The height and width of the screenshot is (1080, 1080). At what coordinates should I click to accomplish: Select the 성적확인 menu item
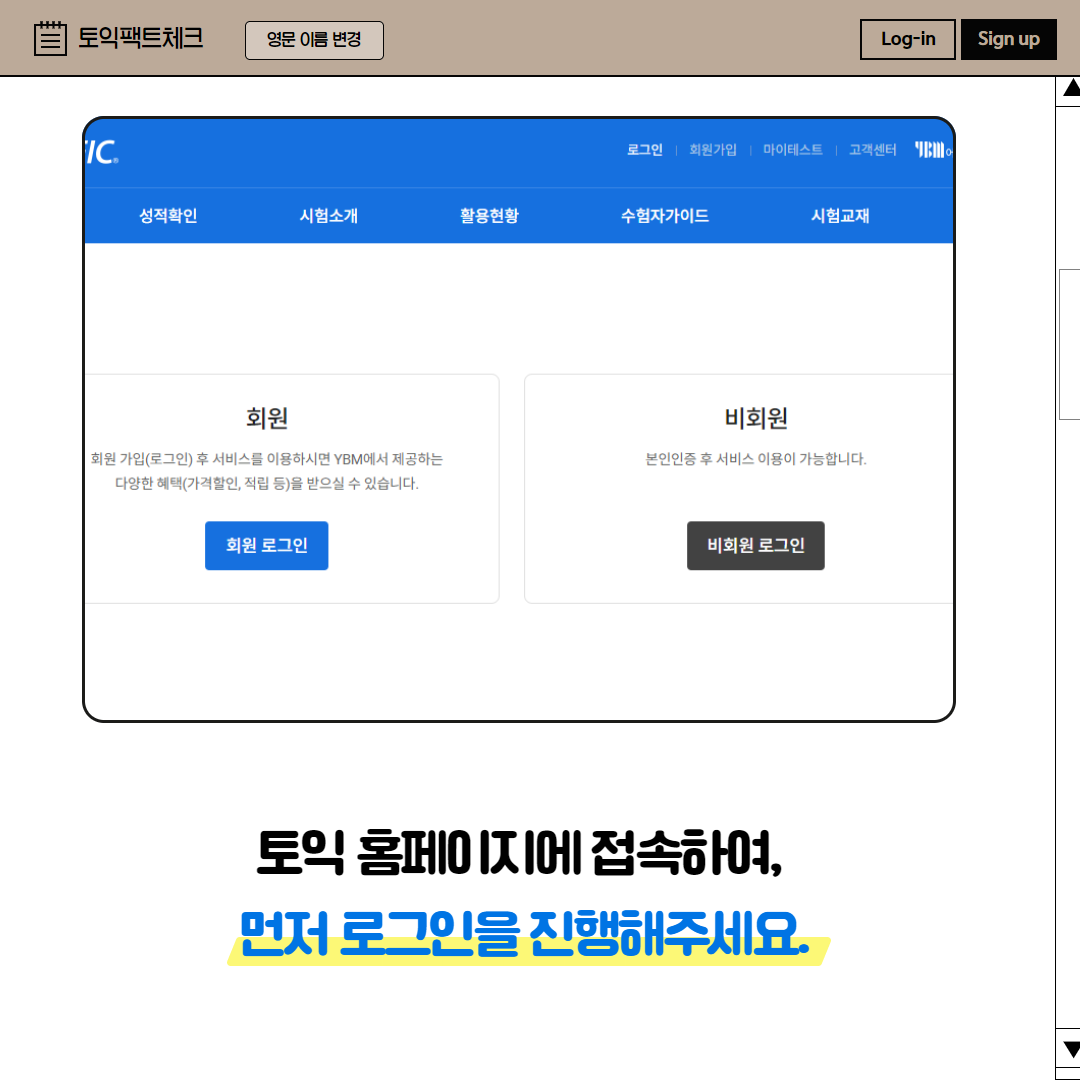pos(168,216)
